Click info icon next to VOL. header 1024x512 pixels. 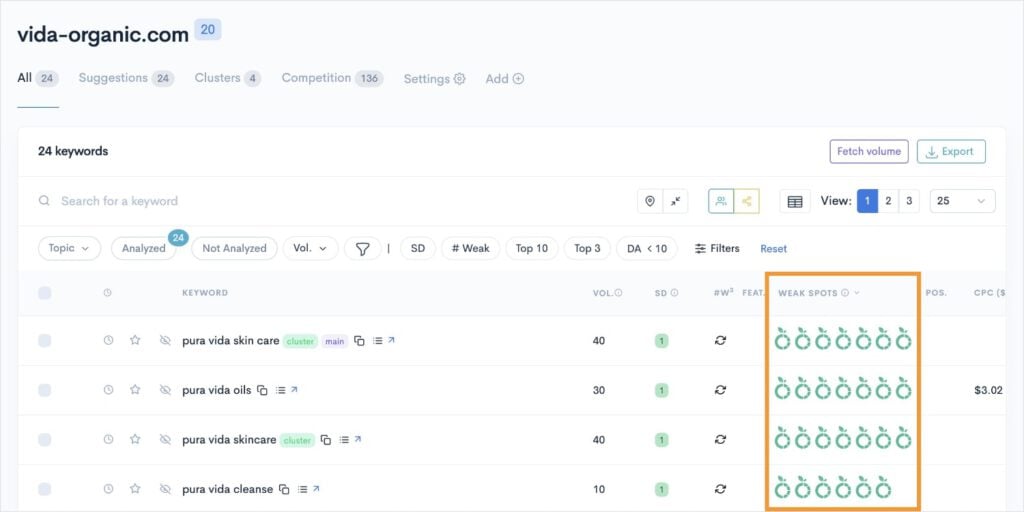pos(618,293)
